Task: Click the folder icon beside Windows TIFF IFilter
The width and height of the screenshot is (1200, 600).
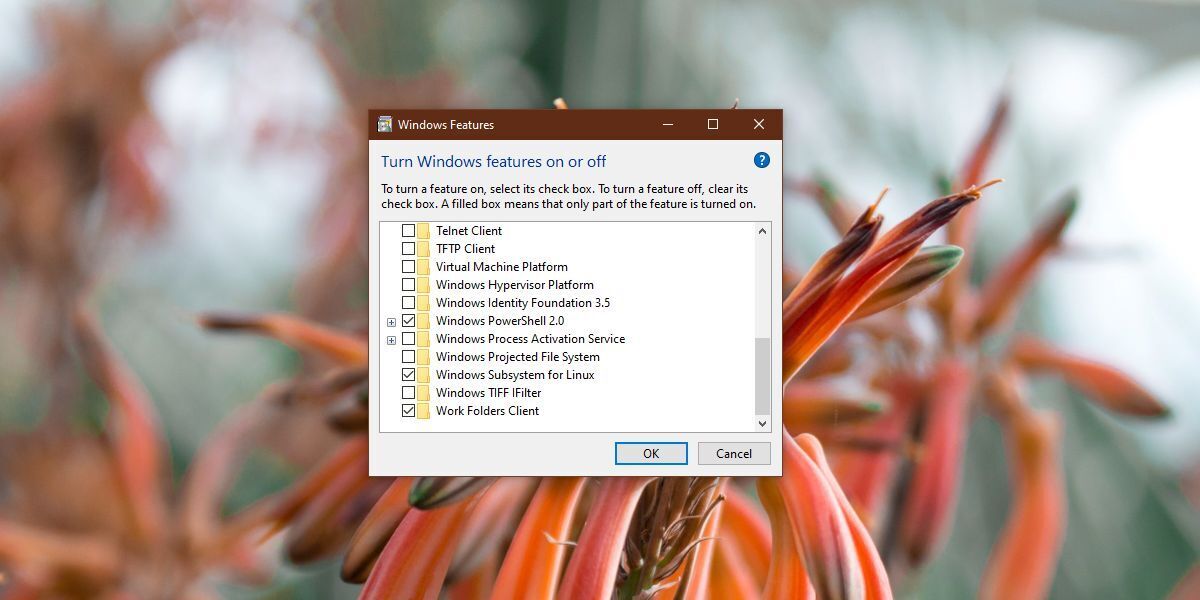Action: point(423,392)
